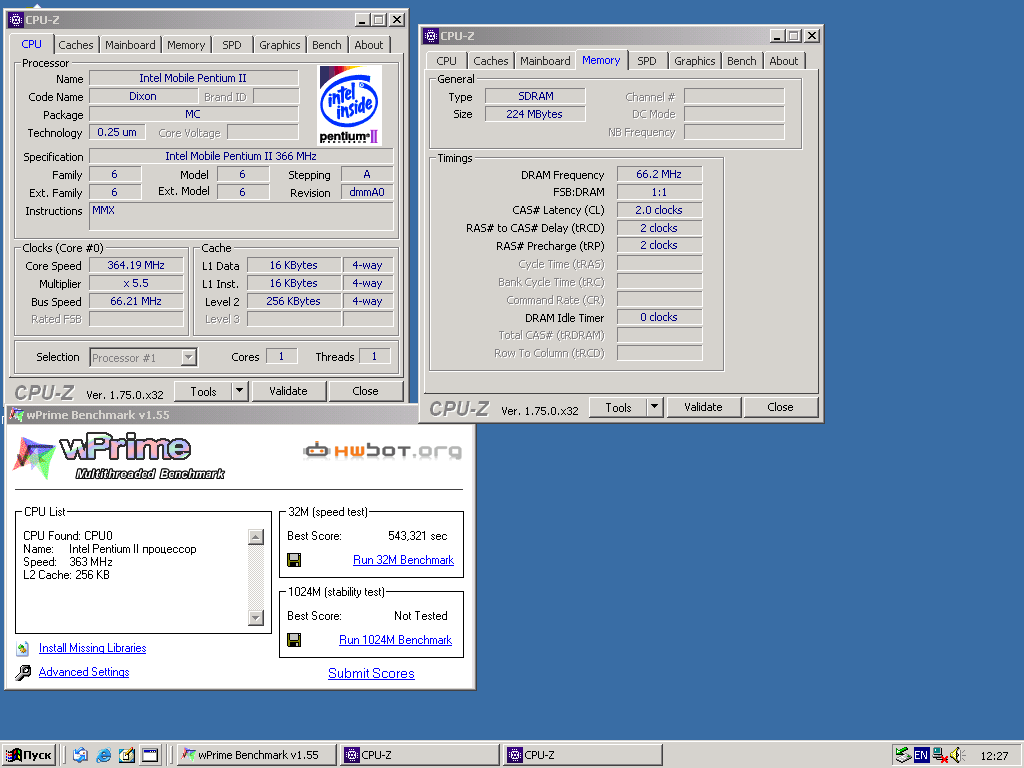The height and width of the screenshot is (768, 1024).
Task: Click the first CPU-Z taskbar button
Action: (x=421, y=755)
